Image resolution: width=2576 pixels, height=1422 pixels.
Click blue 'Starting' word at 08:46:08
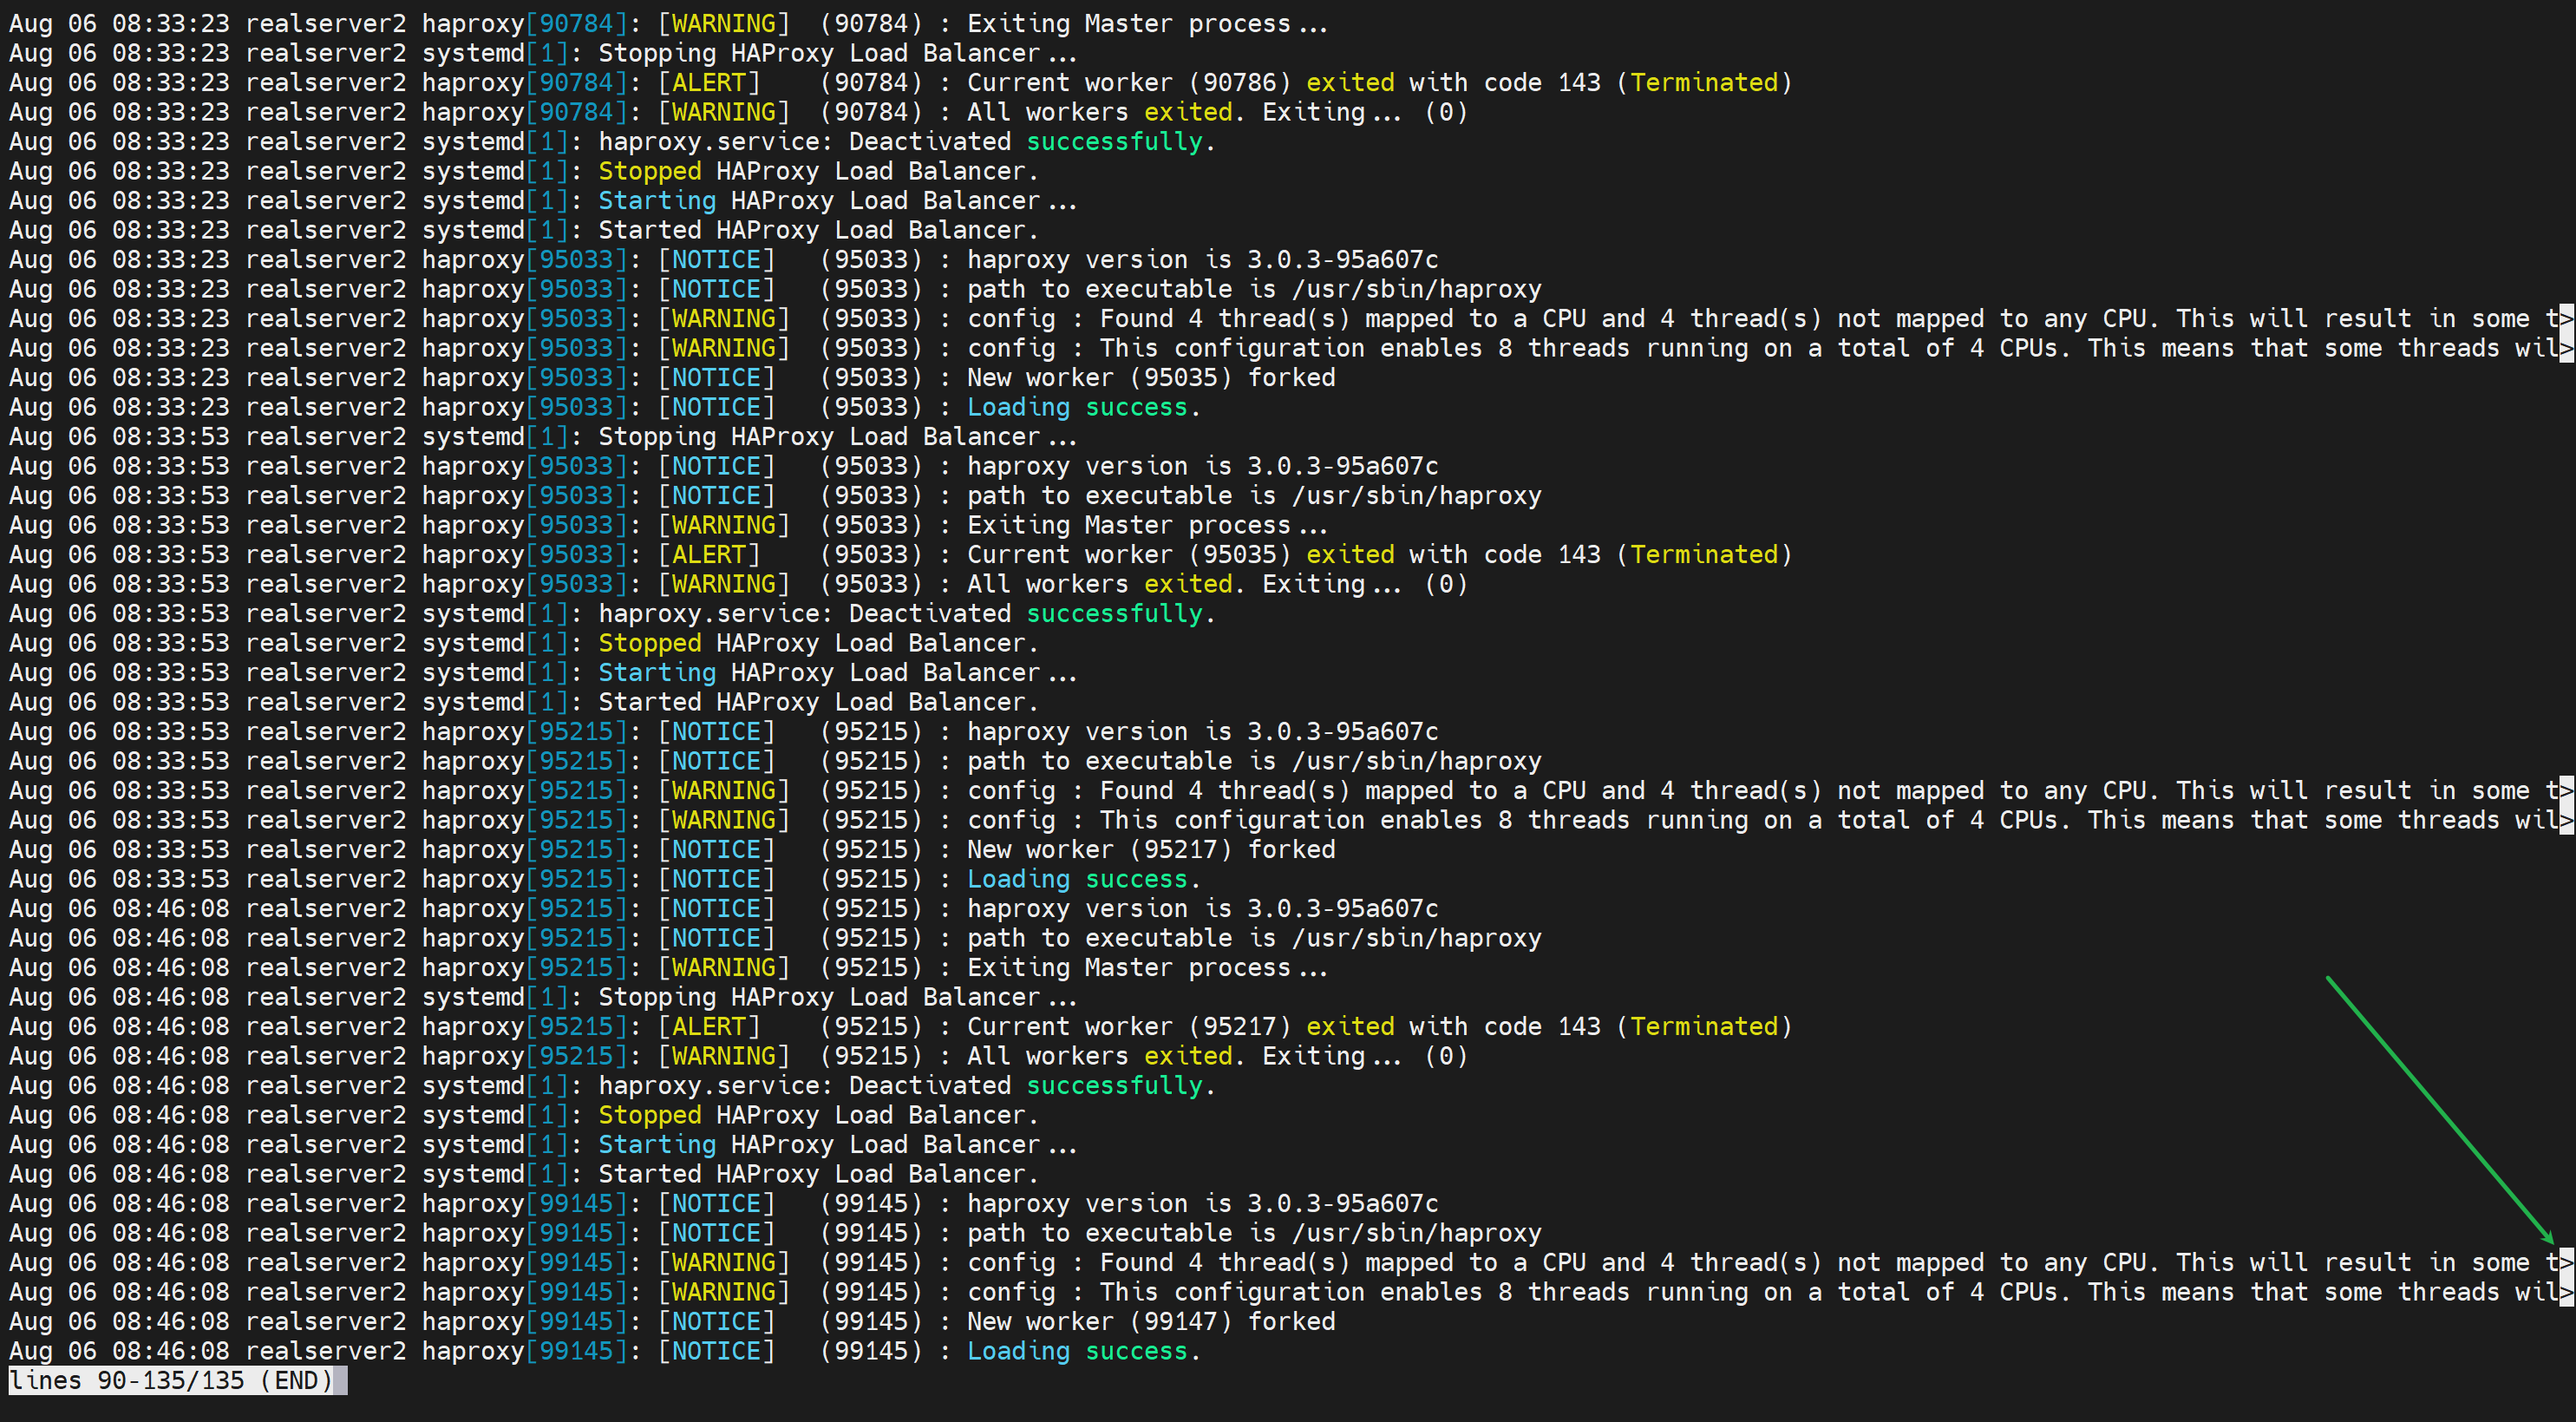(656, 1145)
